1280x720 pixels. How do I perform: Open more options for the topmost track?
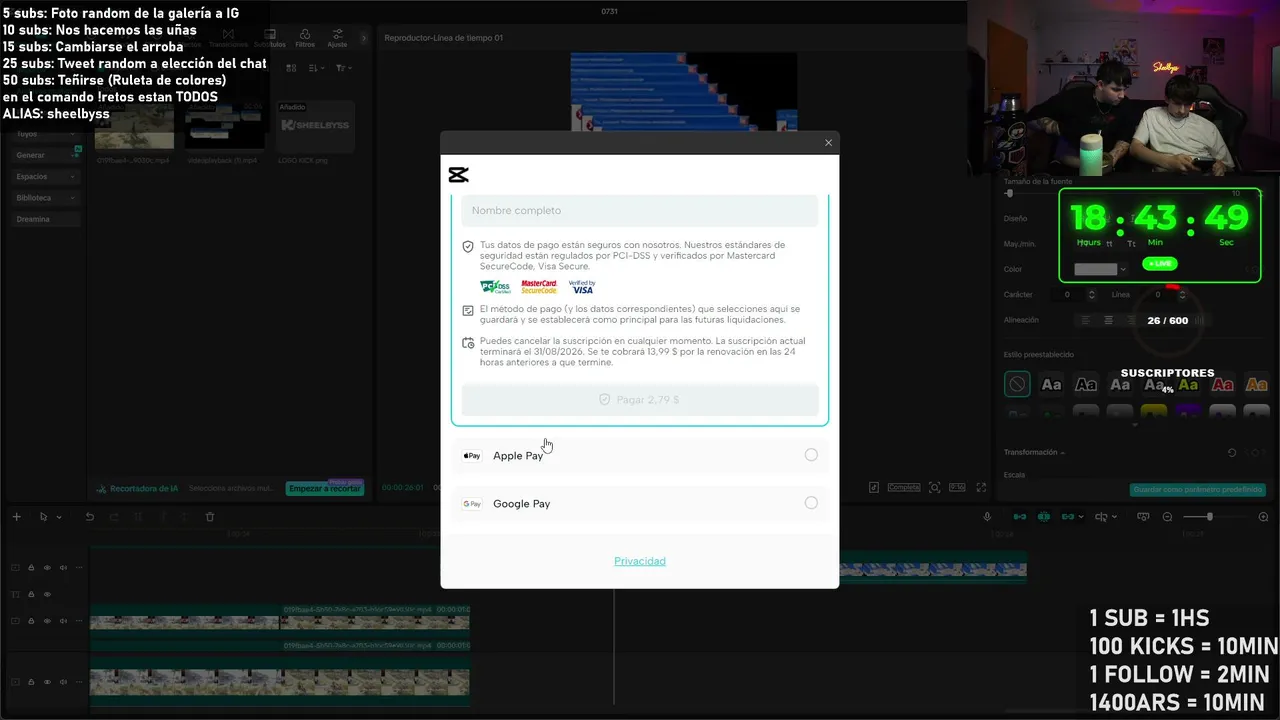coord(79,568)
